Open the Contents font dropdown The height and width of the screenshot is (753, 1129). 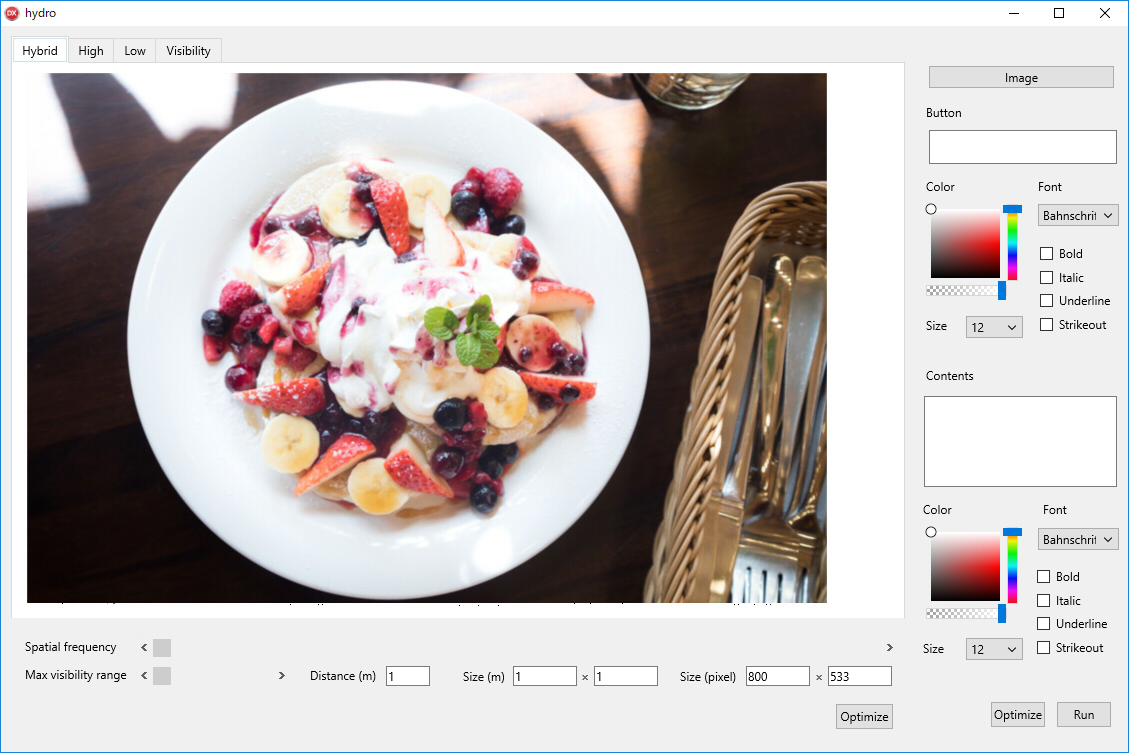click(1078, 539)
